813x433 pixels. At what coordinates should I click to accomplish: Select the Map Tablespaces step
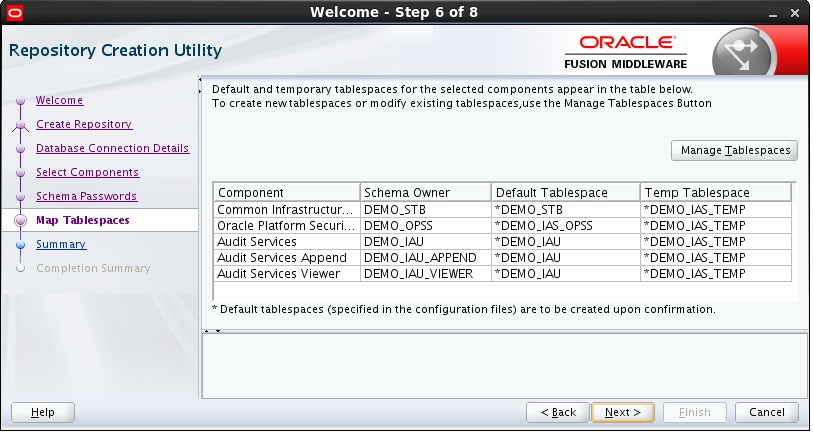pyautogui.click(x=83, y=220)
